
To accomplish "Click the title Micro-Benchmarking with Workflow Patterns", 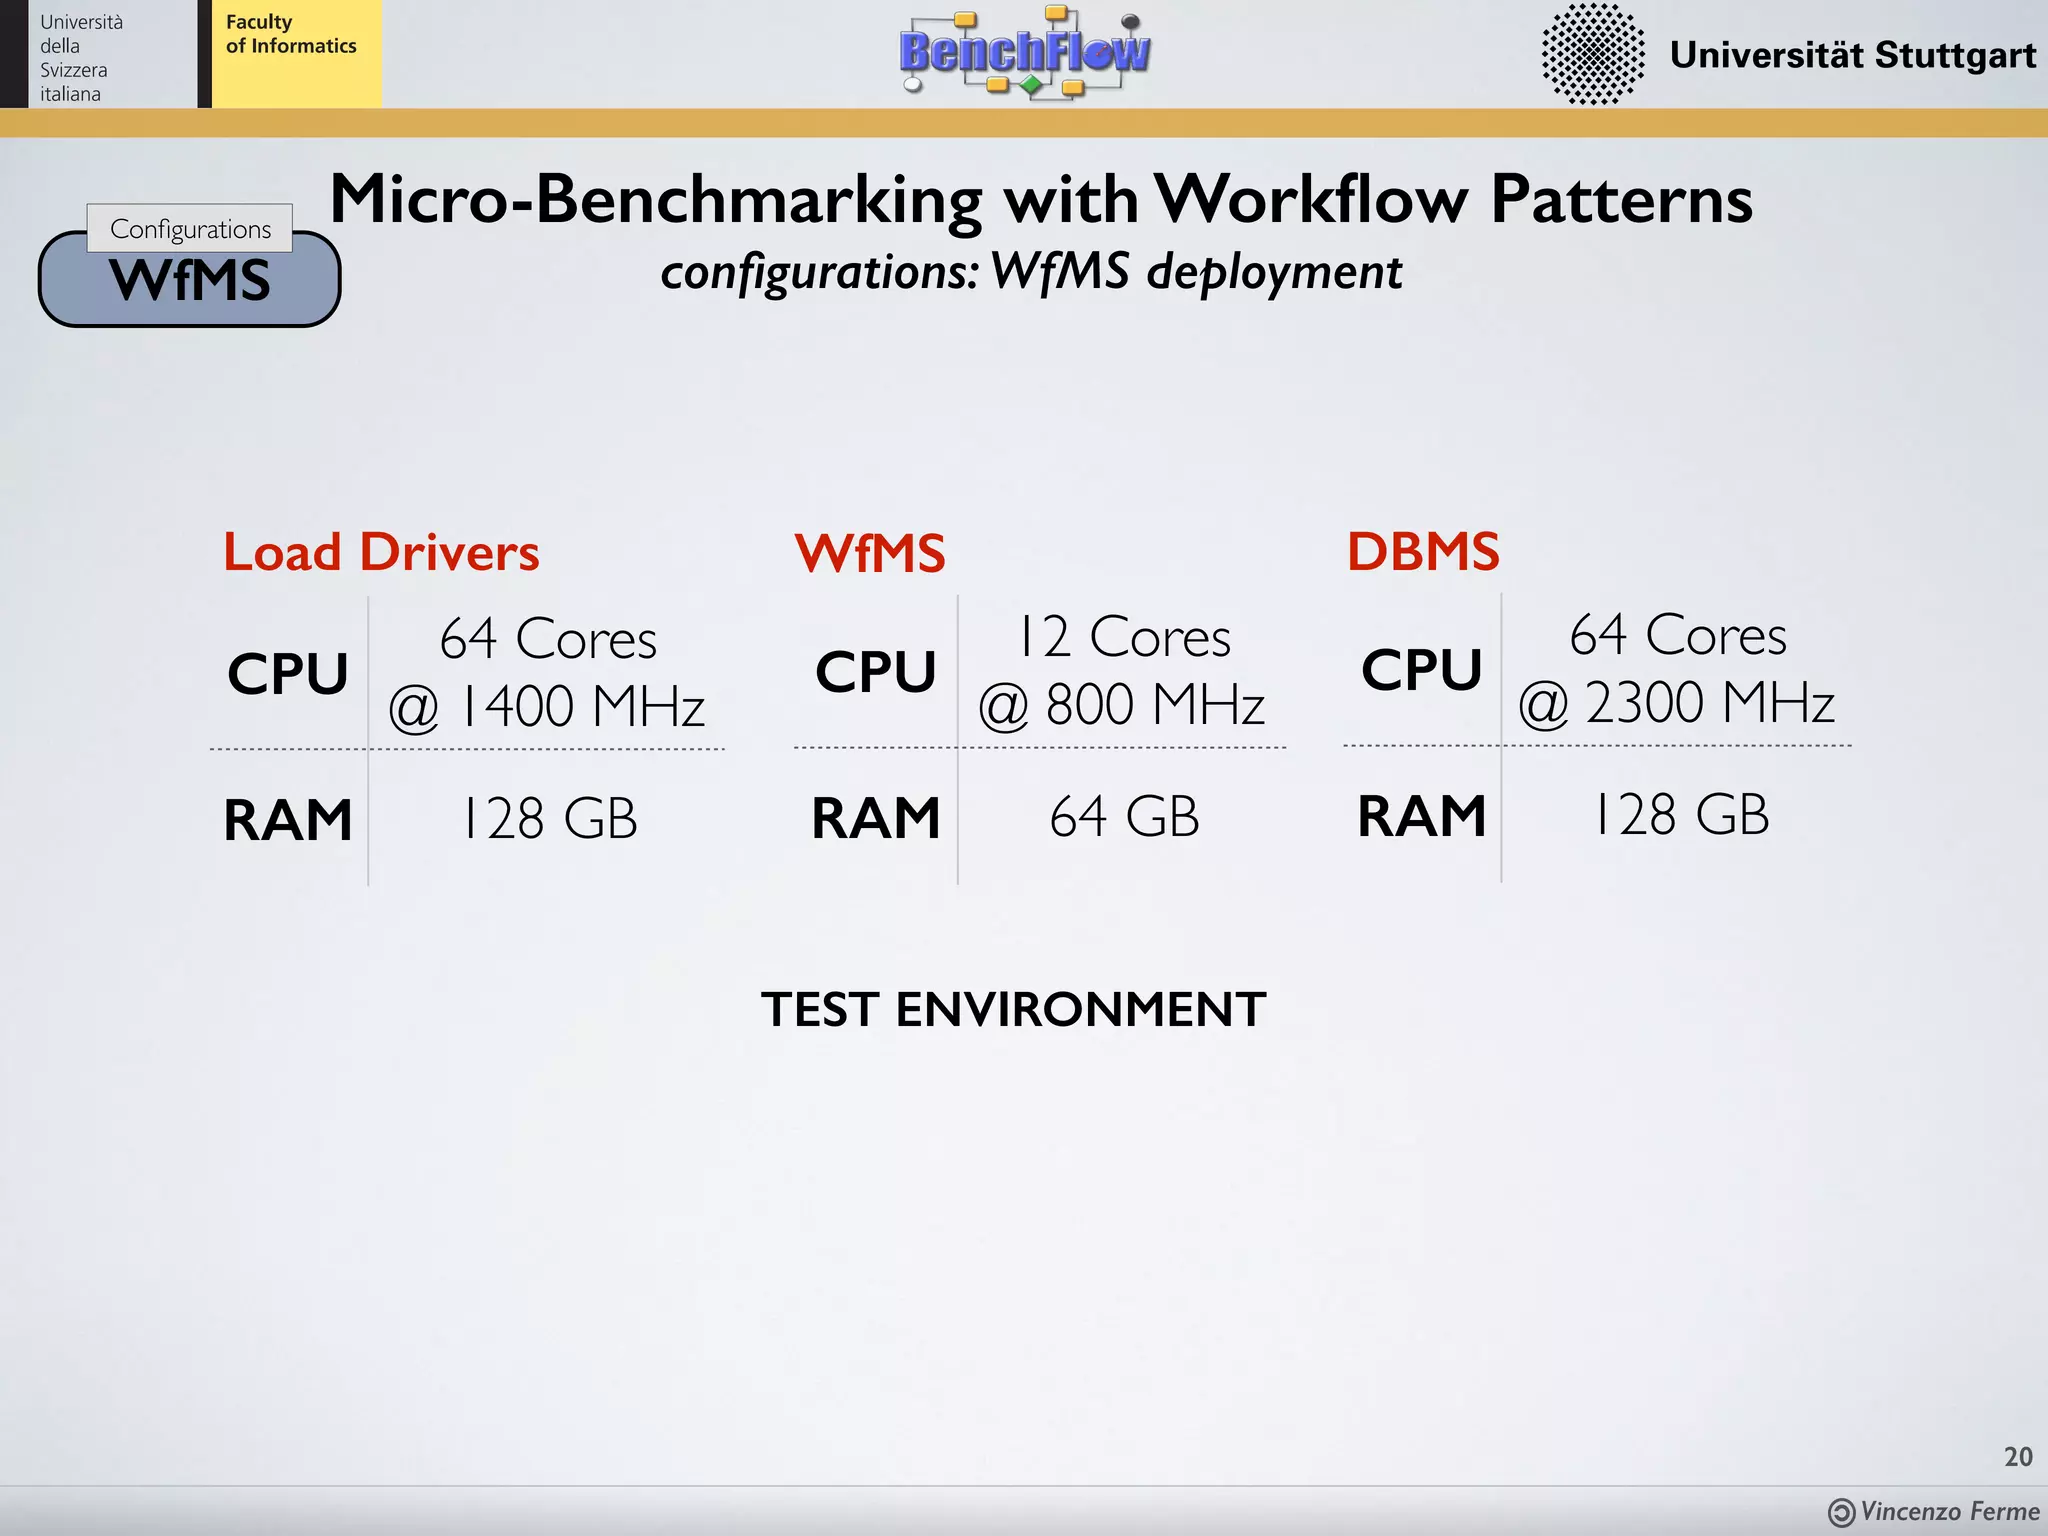I will (1041, 199).
